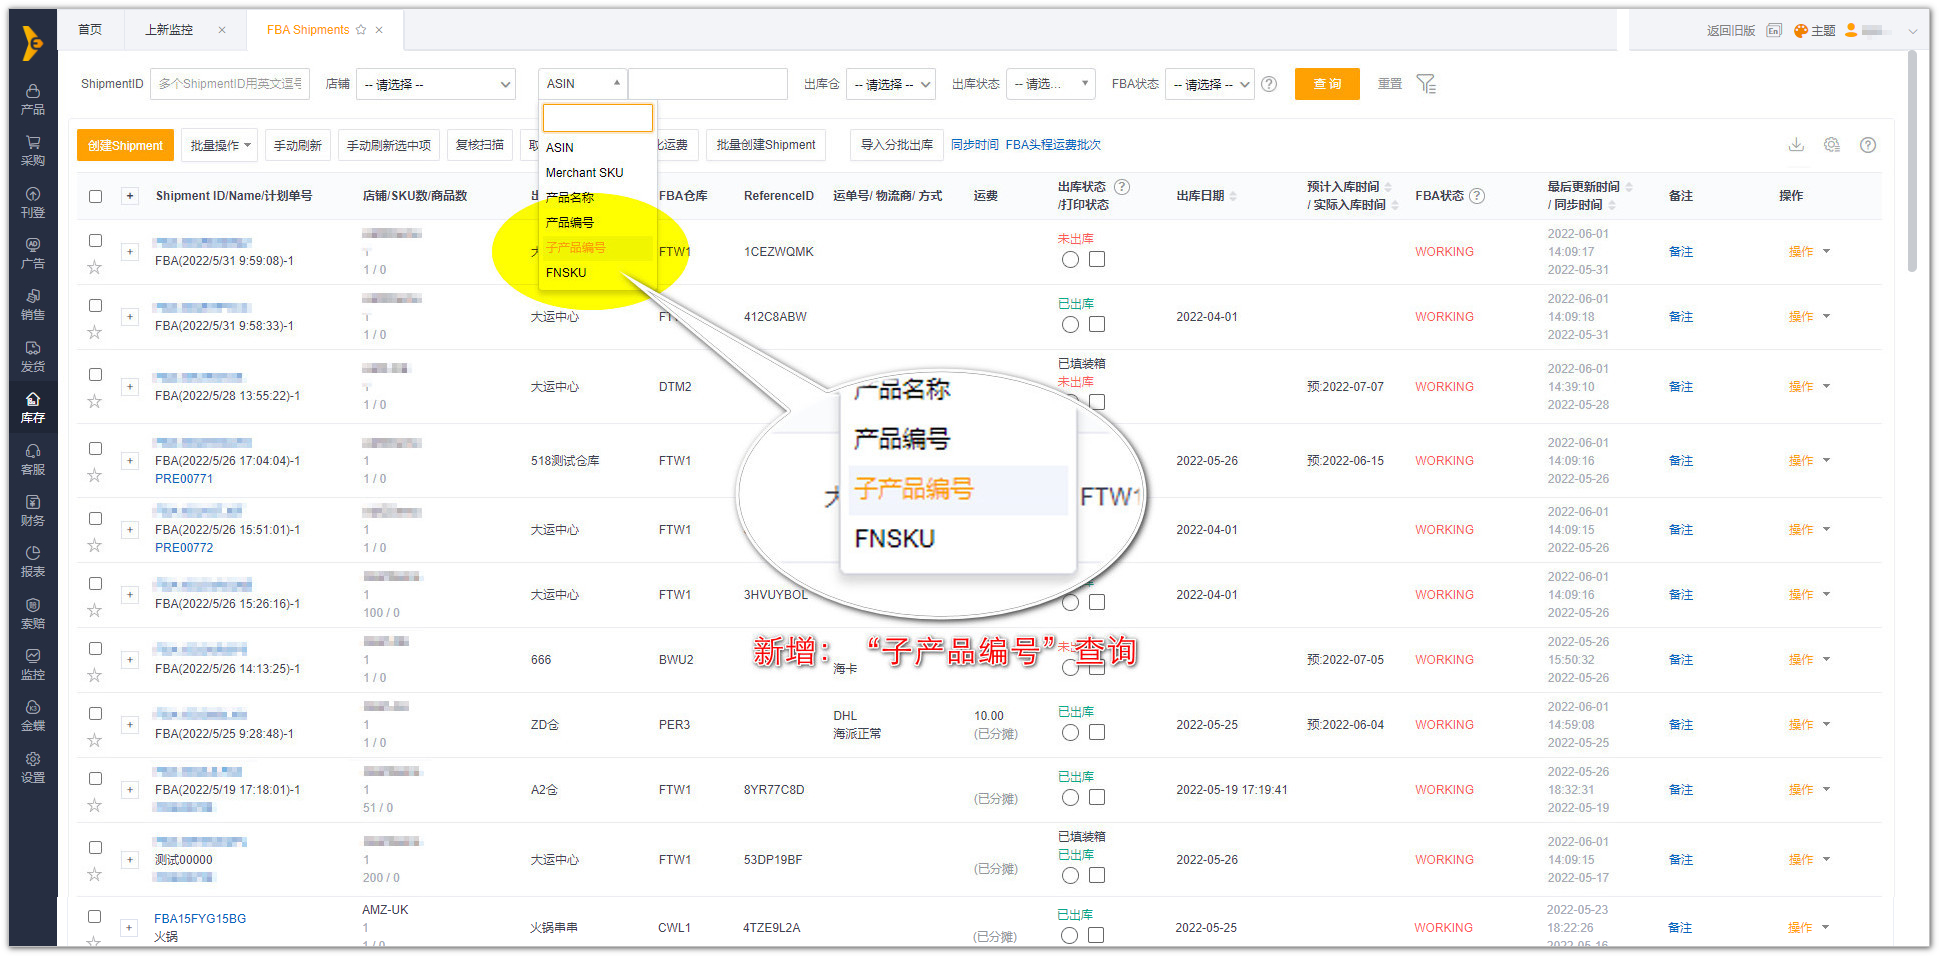Click the 创建Shipment button

coord(125,146)
